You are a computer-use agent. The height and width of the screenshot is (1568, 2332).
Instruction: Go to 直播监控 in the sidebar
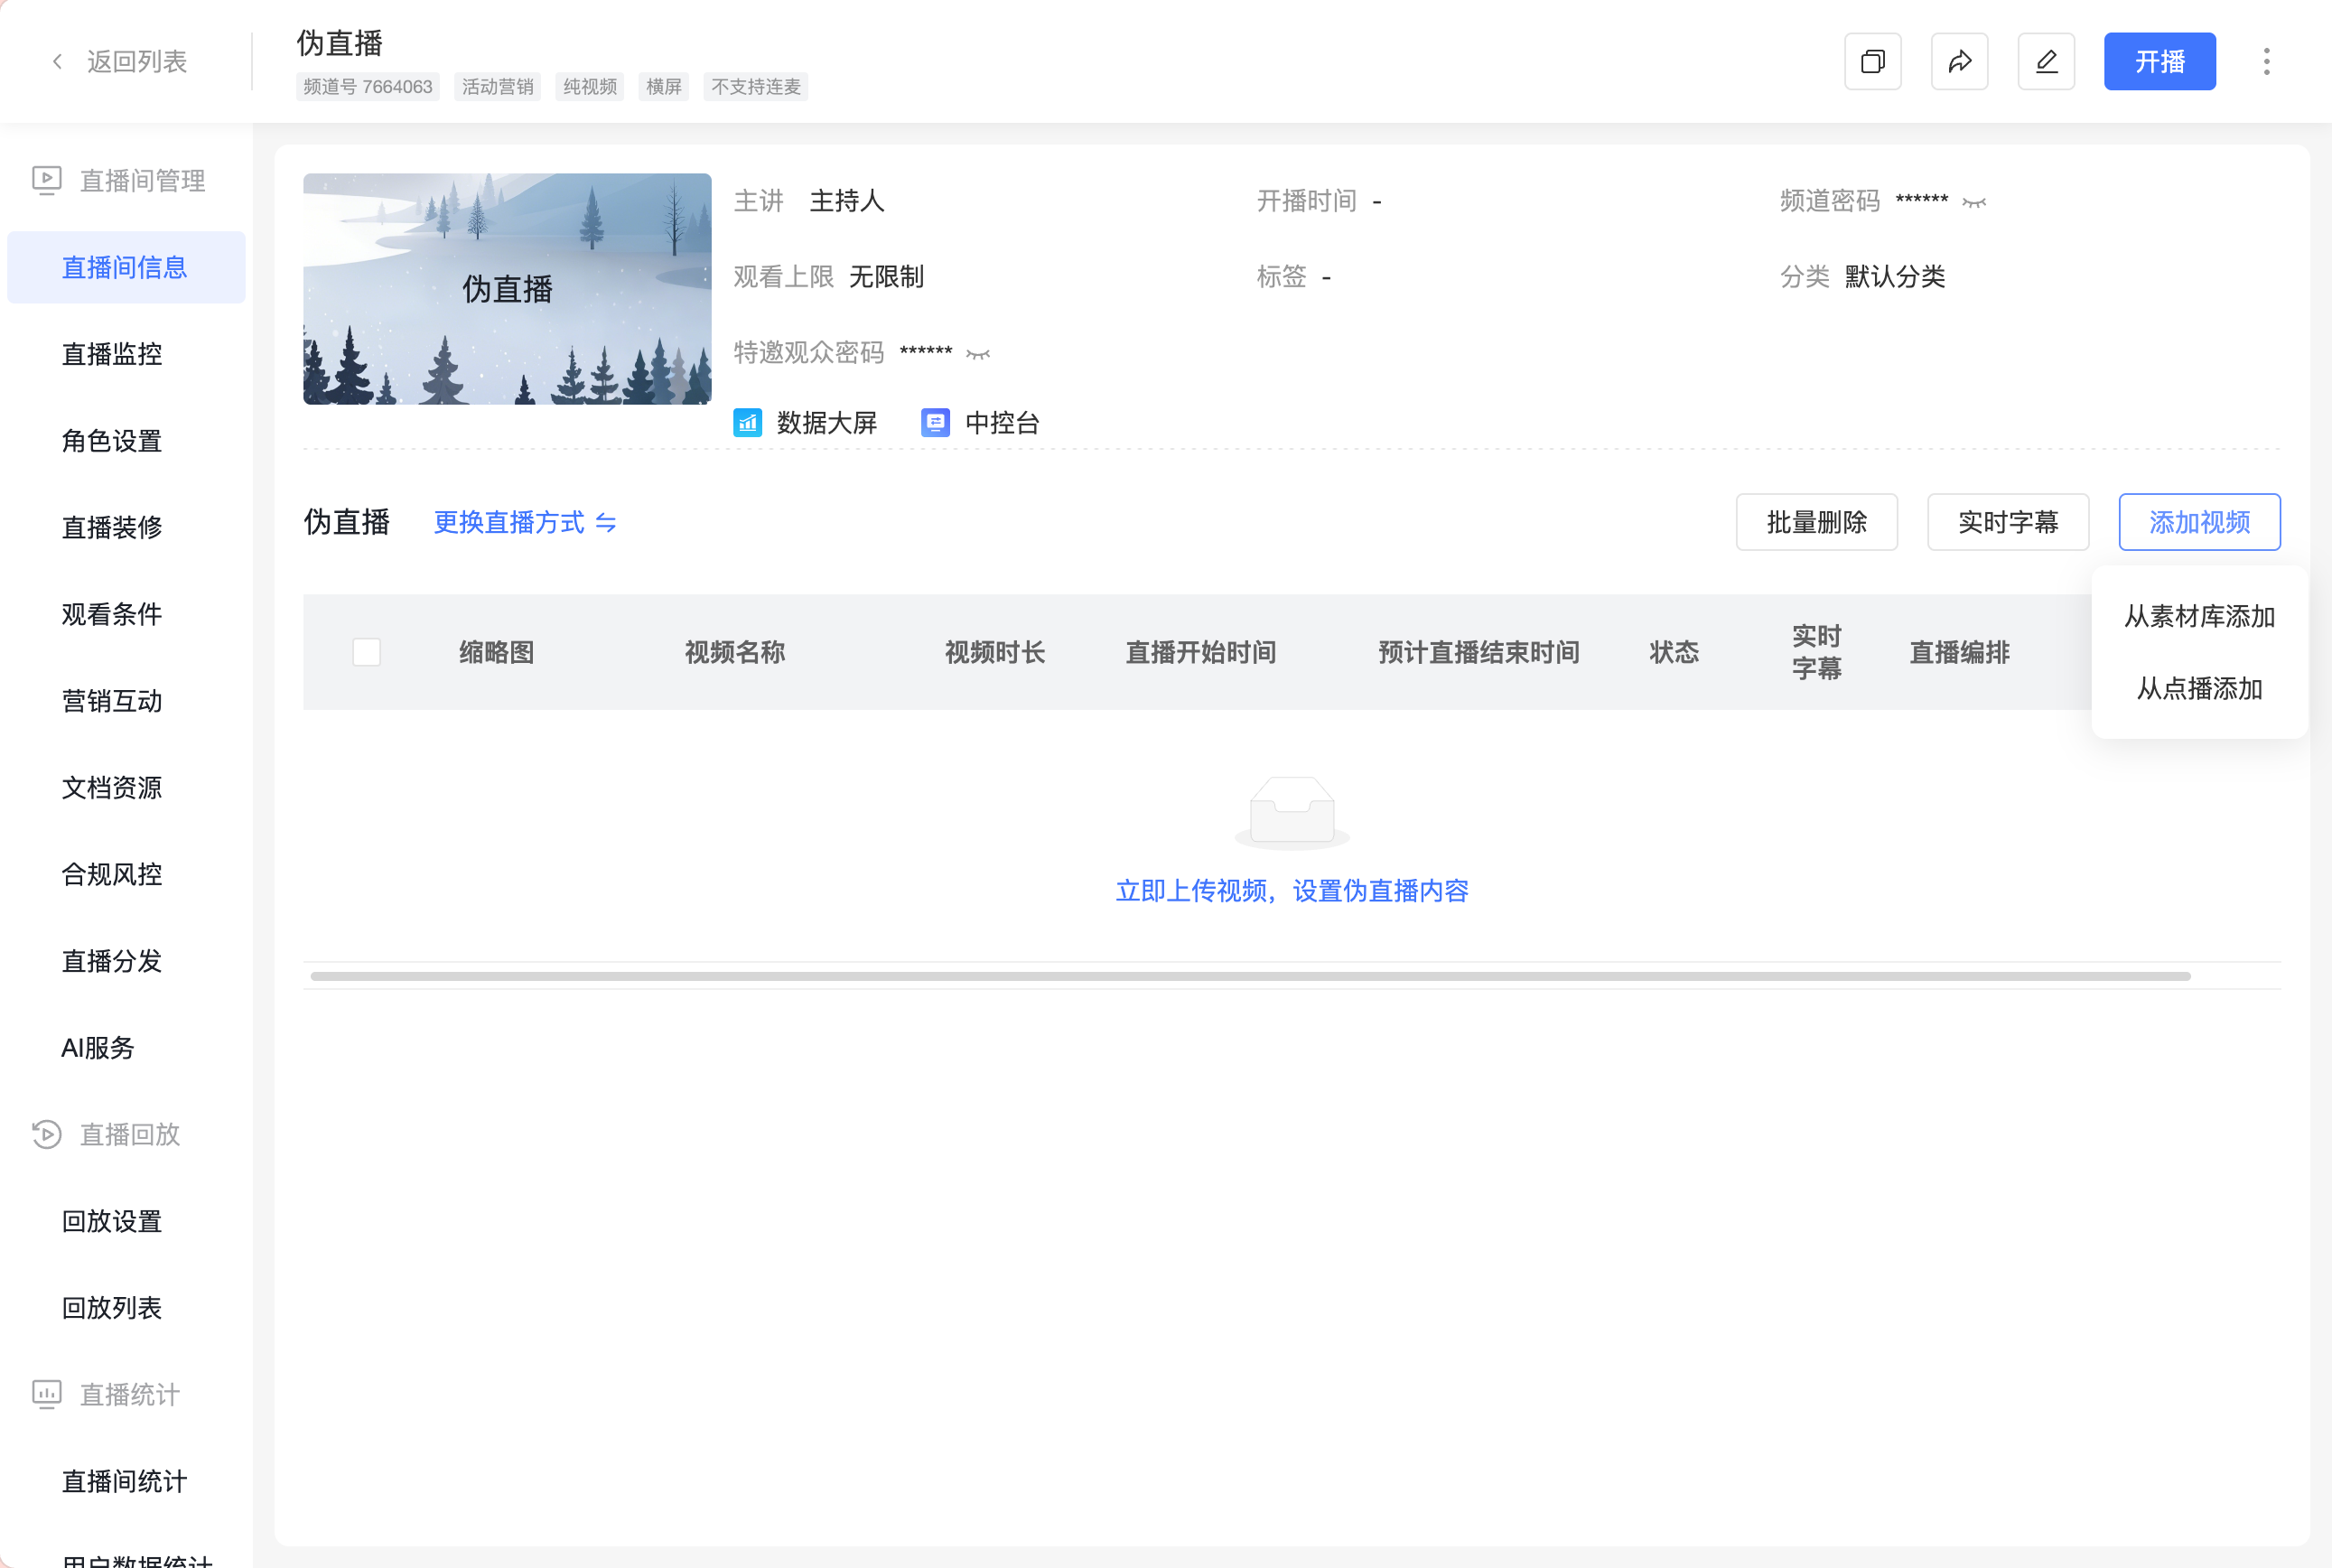click(x=112, y=354)
